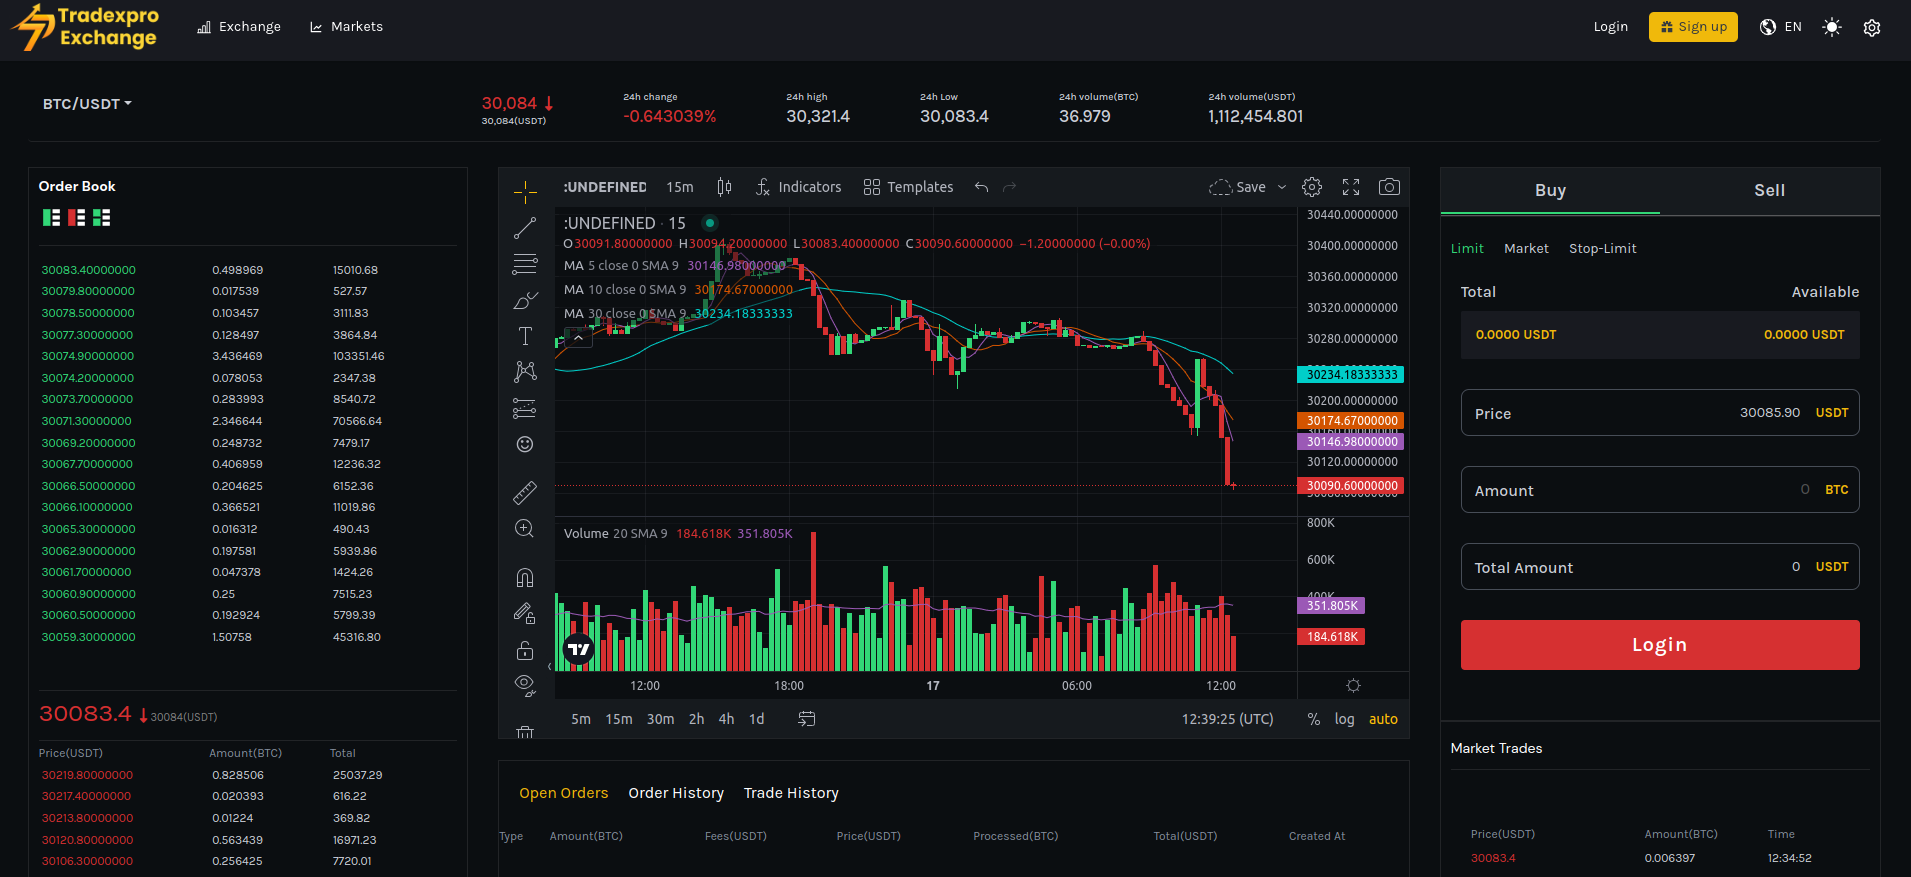
Task: Switch to the Sell tab
Action: tap(1769, 190)
